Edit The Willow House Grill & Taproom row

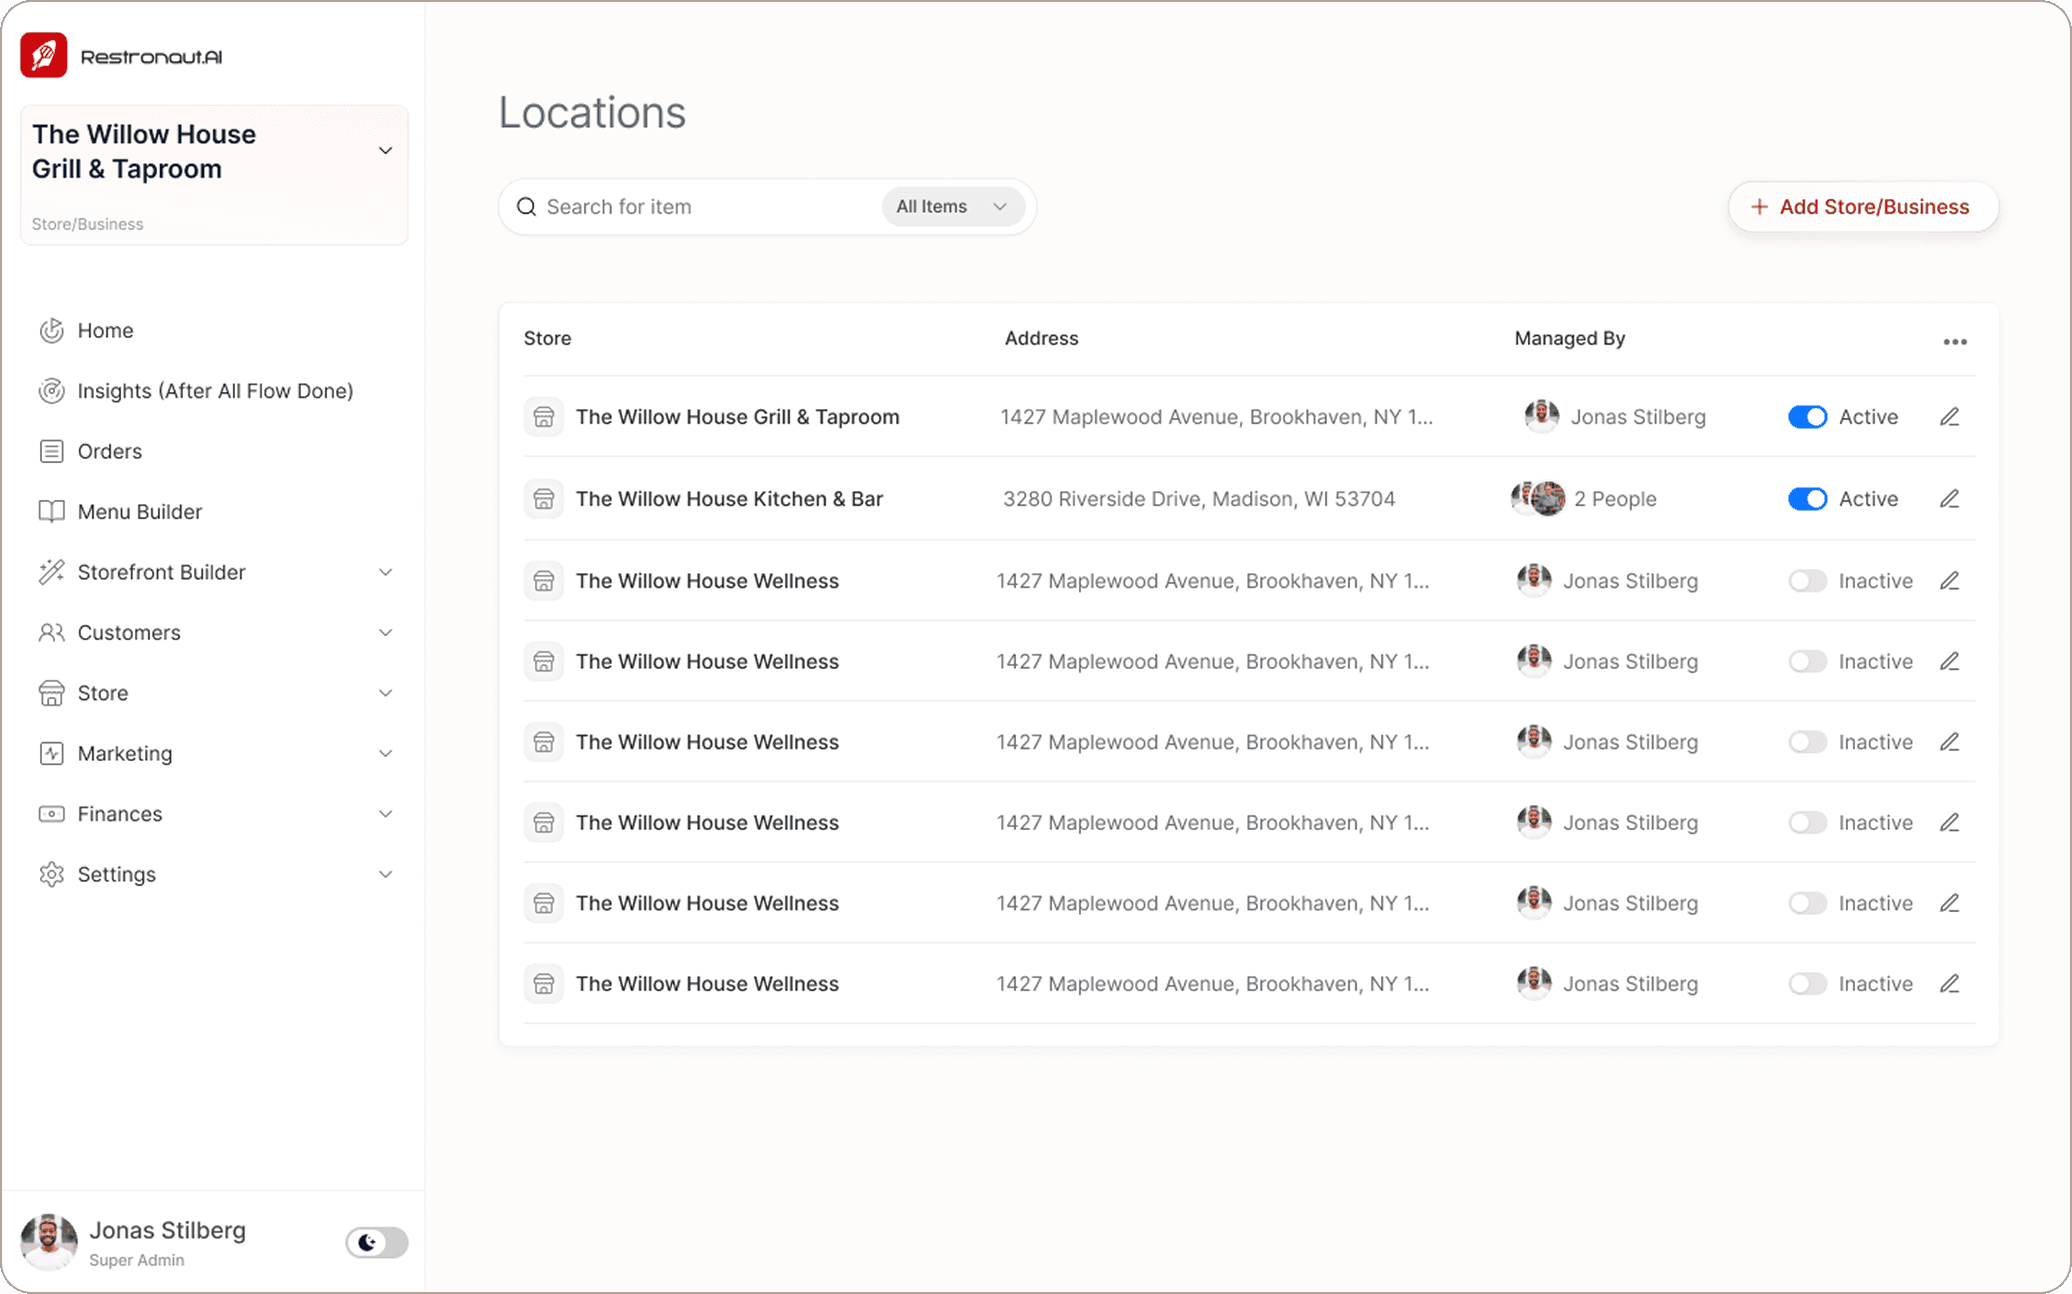pos(1949,417)
